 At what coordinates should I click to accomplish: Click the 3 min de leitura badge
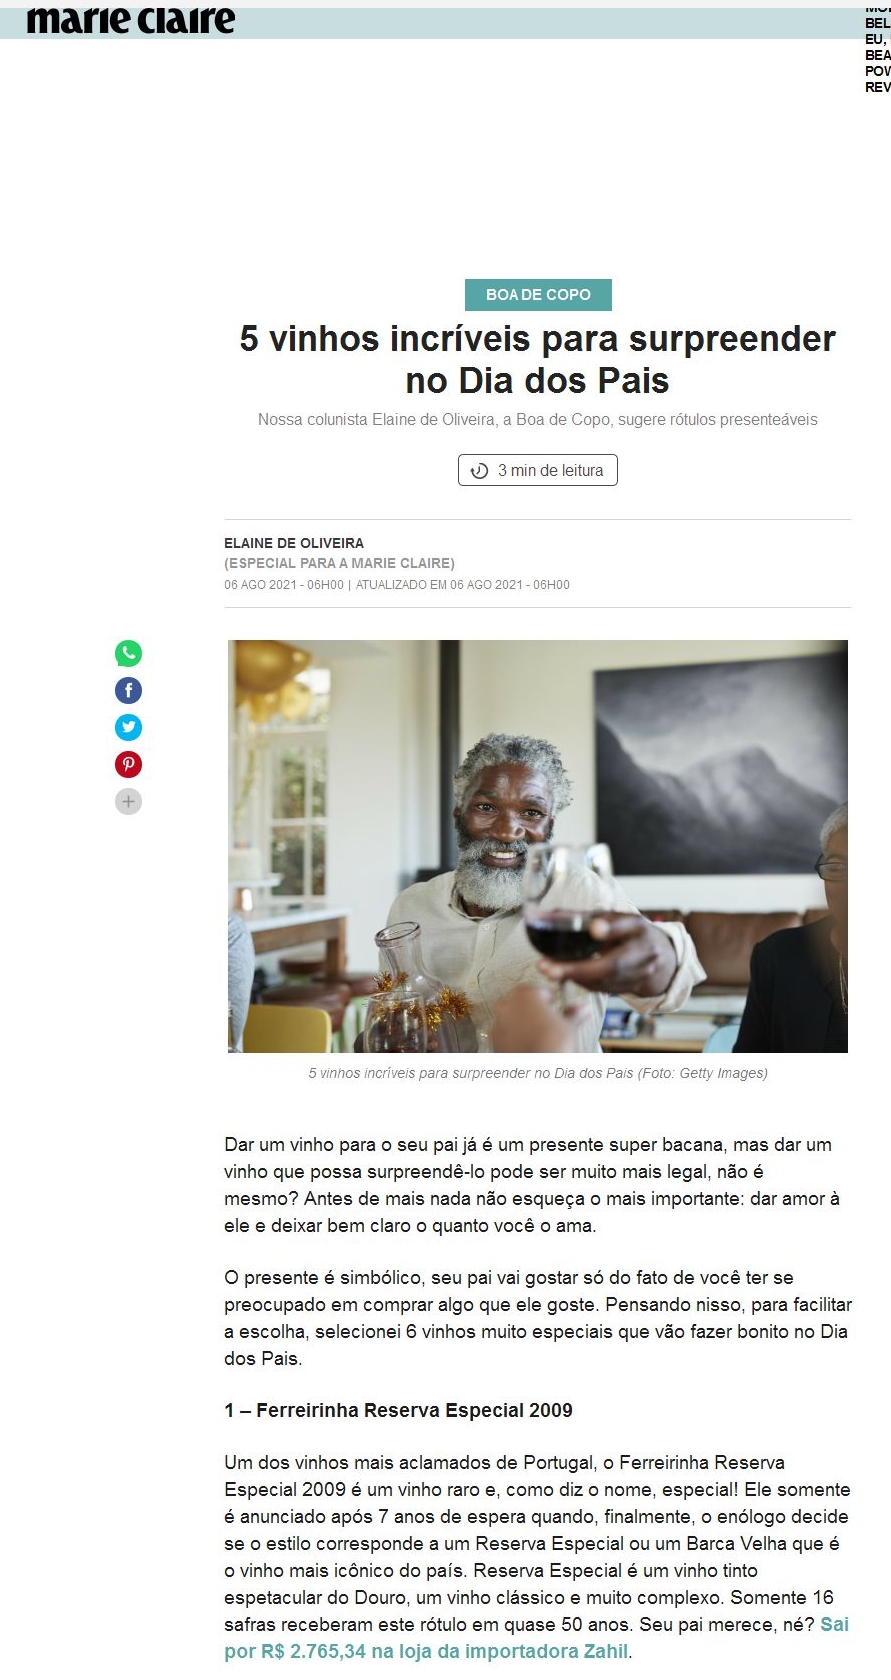point(538,471)
